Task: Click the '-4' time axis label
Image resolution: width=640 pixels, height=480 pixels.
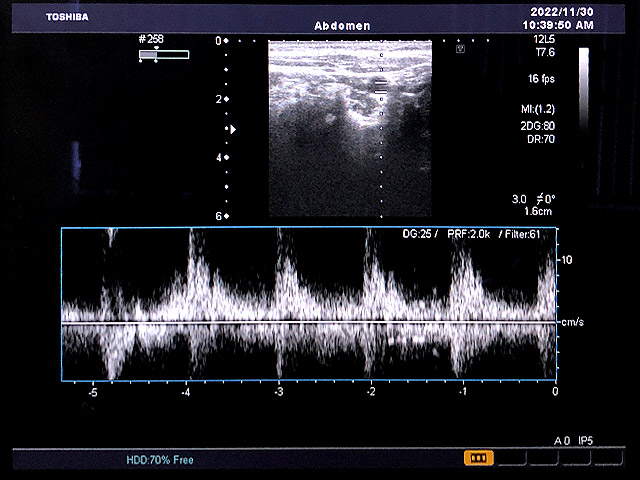Action: click(186, 392)
